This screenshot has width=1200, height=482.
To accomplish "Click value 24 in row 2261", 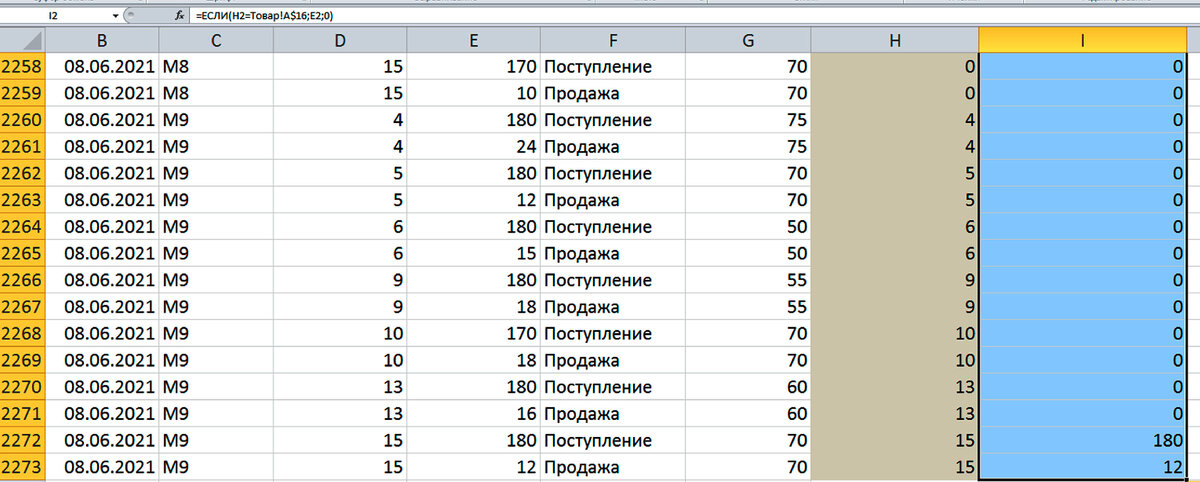I will coord(526,147).
